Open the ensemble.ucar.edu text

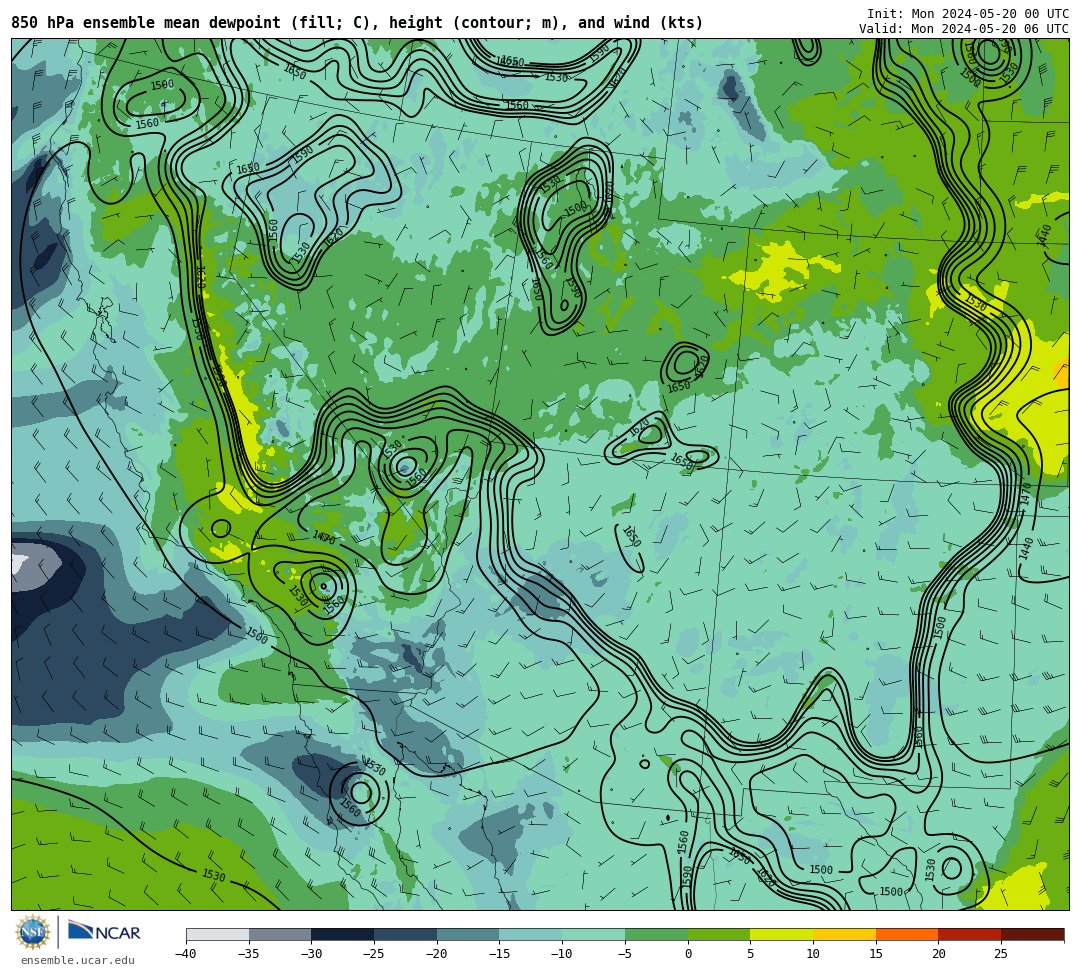pyautogui.click(x=78, y=960)
